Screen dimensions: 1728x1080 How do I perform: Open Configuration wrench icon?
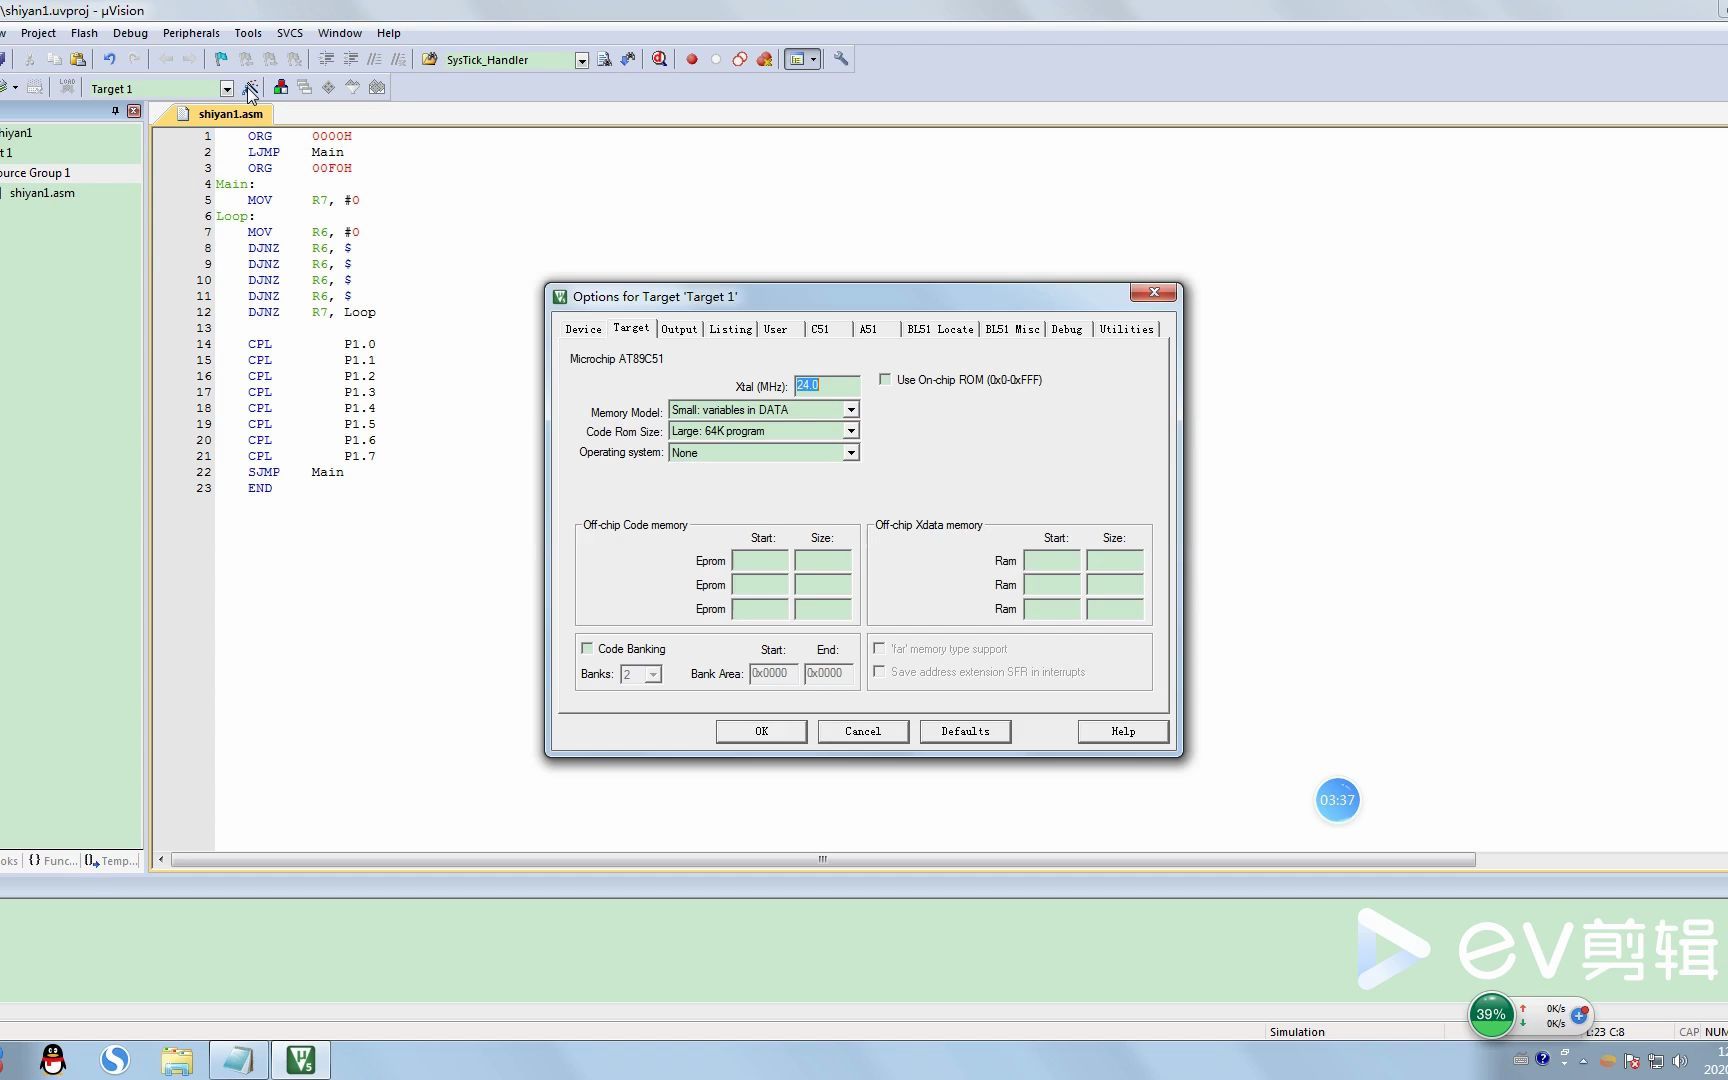click(841, 59)
